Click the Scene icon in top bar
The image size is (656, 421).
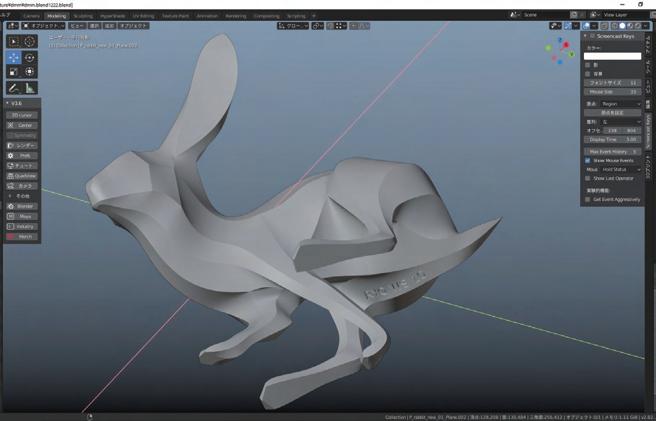(x=514, y=15)
